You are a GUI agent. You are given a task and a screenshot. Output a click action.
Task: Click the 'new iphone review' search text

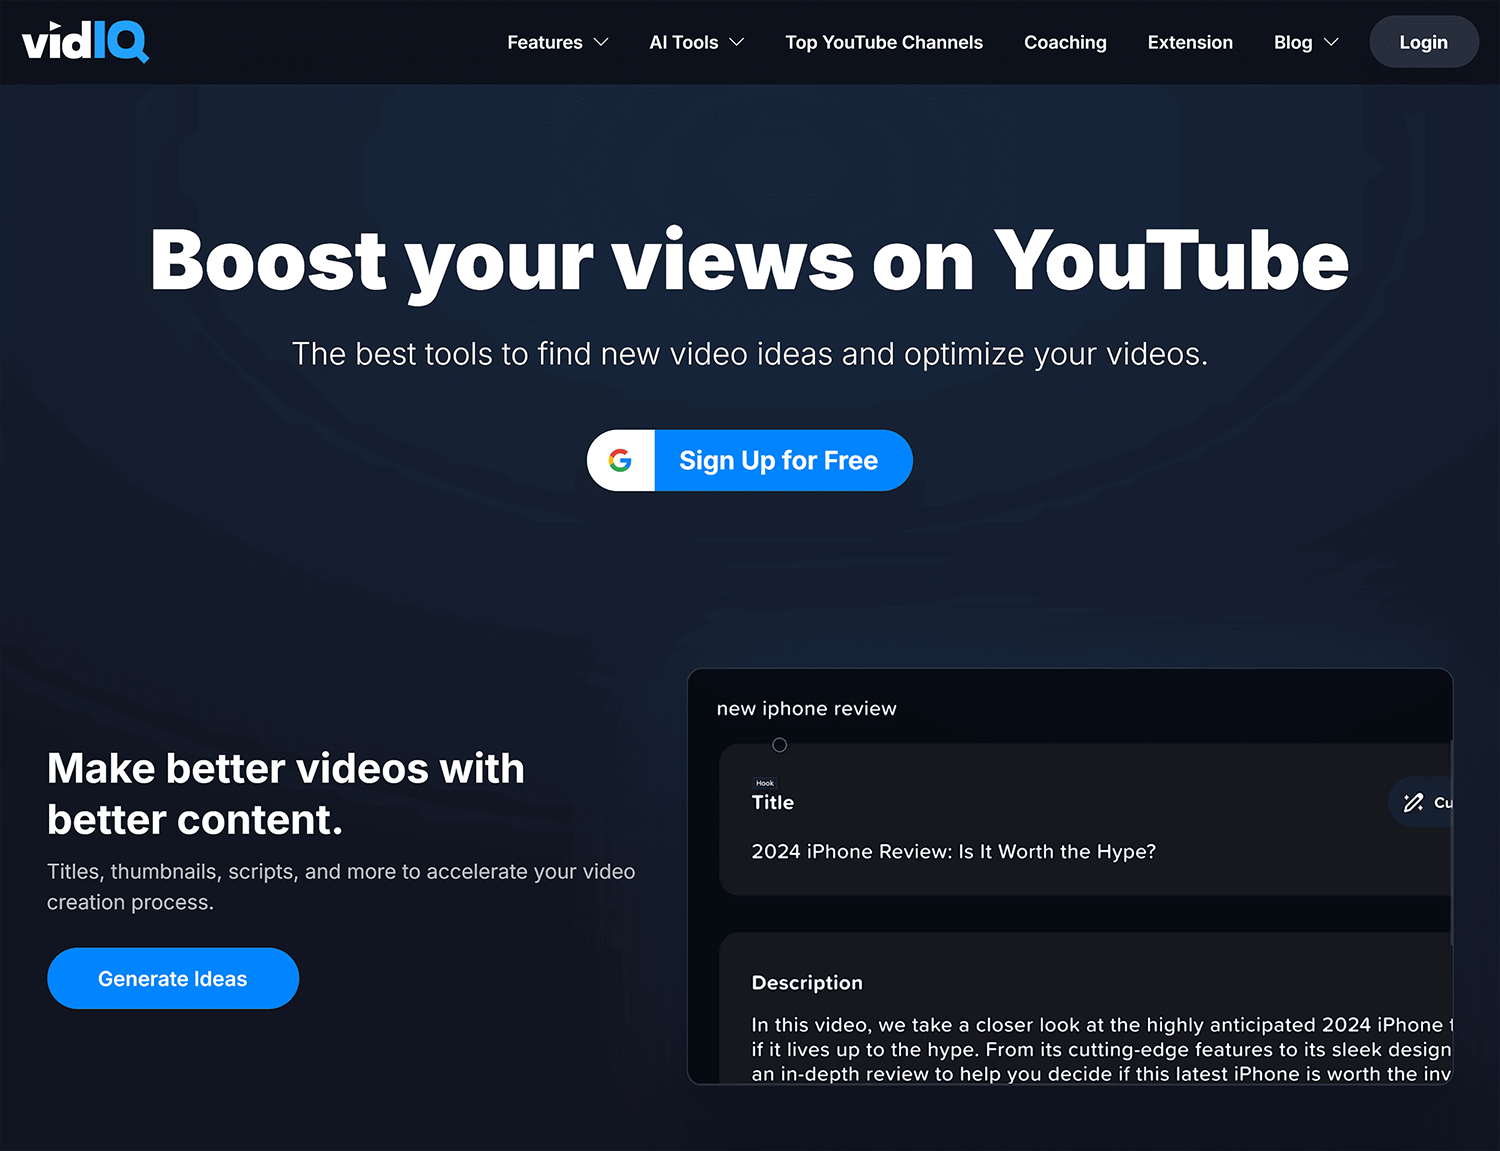point(807,708)
